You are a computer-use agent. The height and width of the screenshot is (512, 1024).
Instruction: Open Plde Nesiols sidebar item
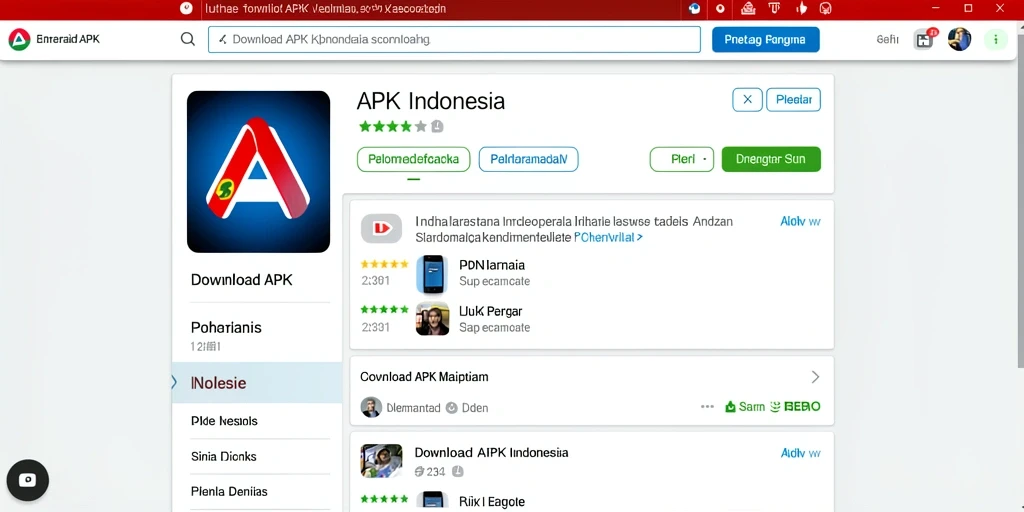(x=224, y=421)
